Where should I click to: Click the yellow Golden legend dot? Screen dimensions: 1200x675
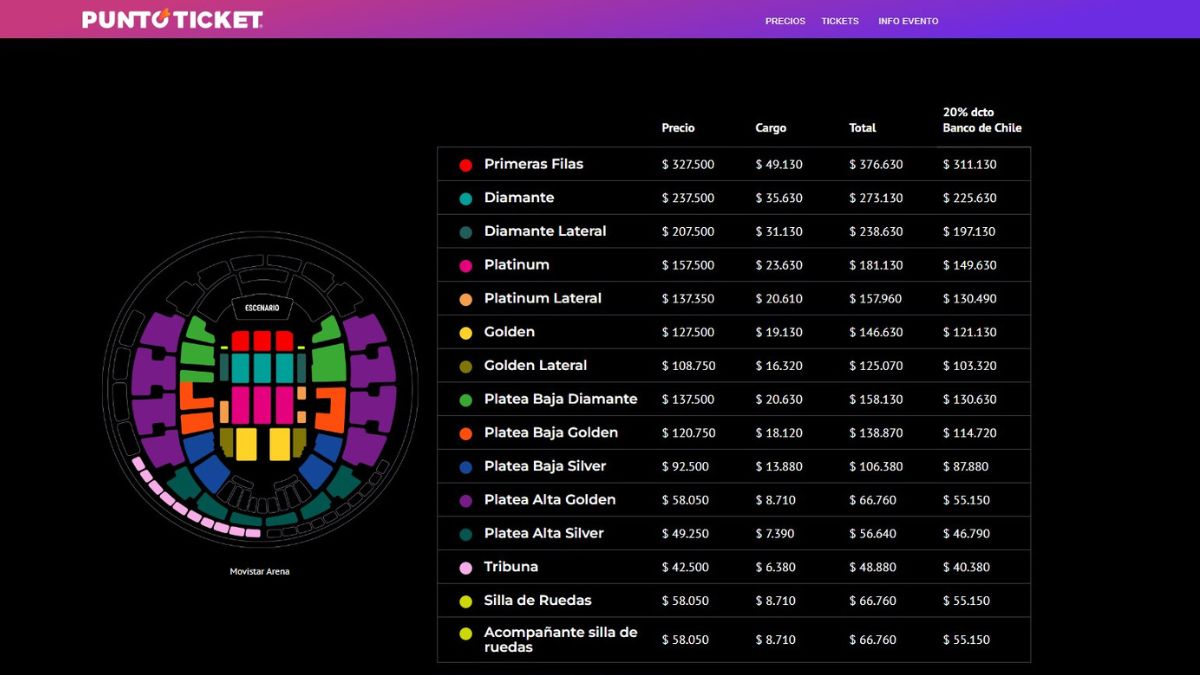pyautogui.click(x=466, y=333)
